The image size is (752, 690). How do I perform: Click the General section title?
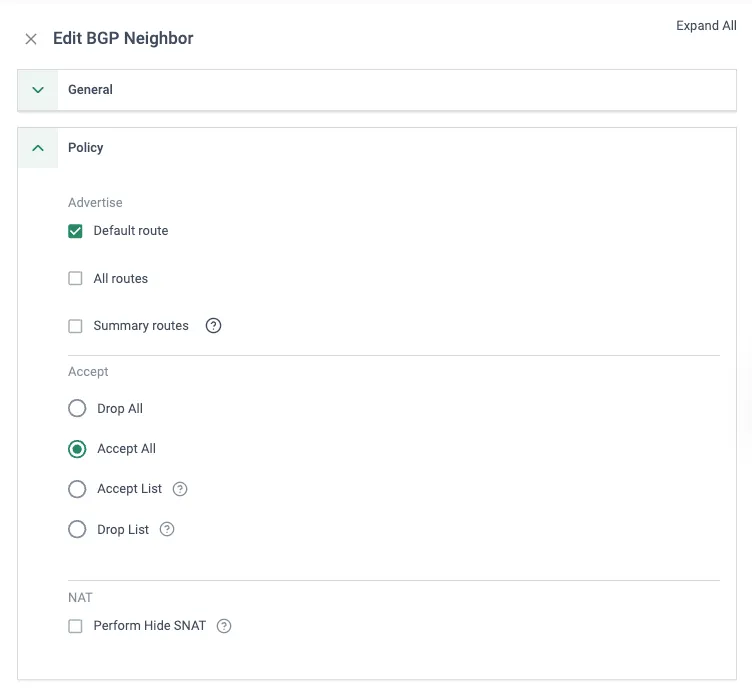[x=90, y=90]
